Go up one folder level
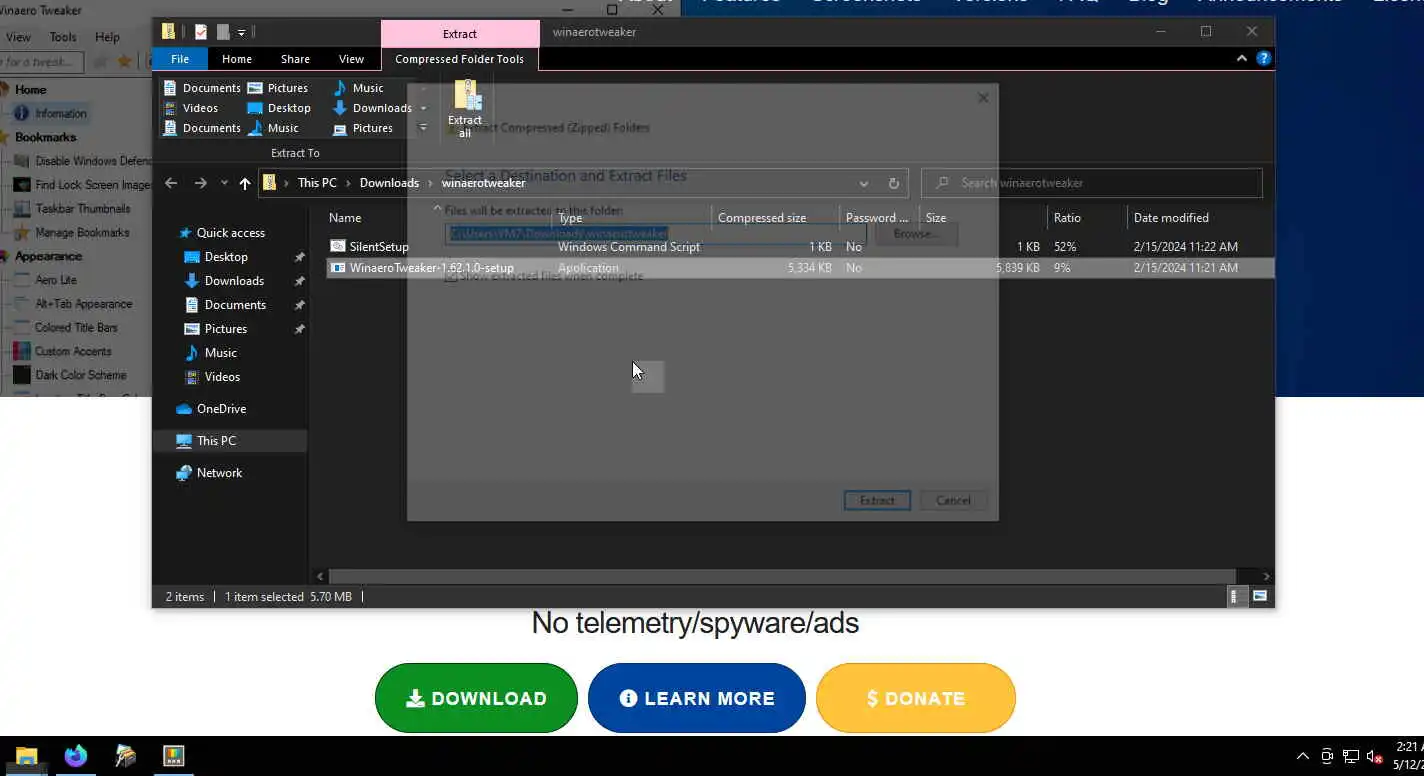The width and height of the screenshot is (1424, 776). [245, 183]
